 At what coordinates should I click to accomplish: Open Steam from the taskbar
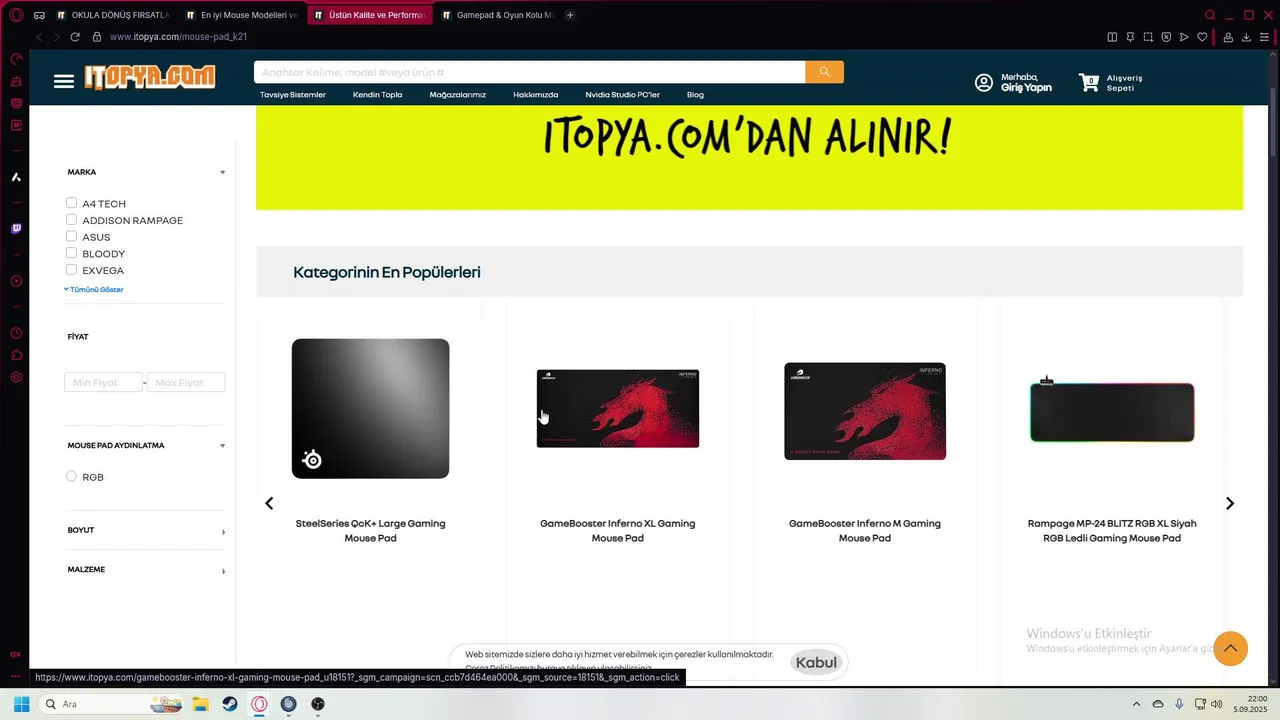pos(230,704)
